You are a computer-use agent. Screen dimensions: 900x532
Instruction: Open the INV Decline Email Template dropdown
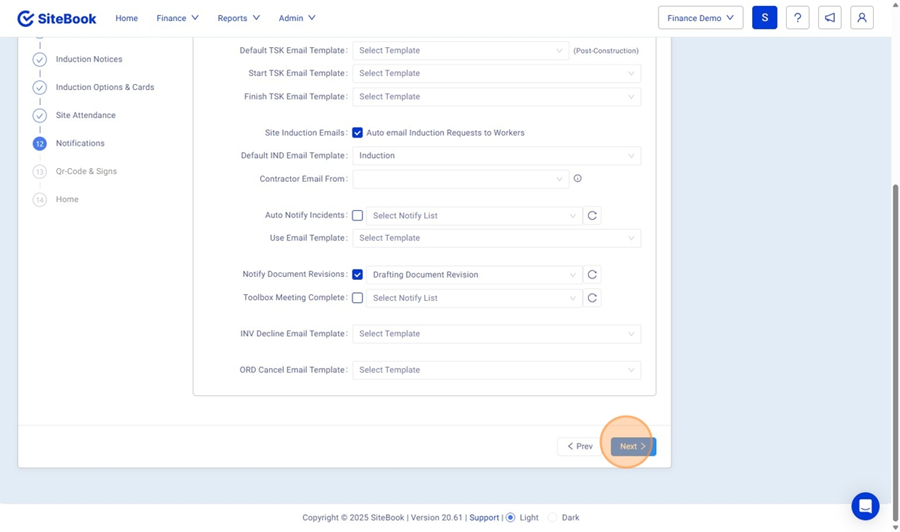pyautogui.click(x=496, y=334)
